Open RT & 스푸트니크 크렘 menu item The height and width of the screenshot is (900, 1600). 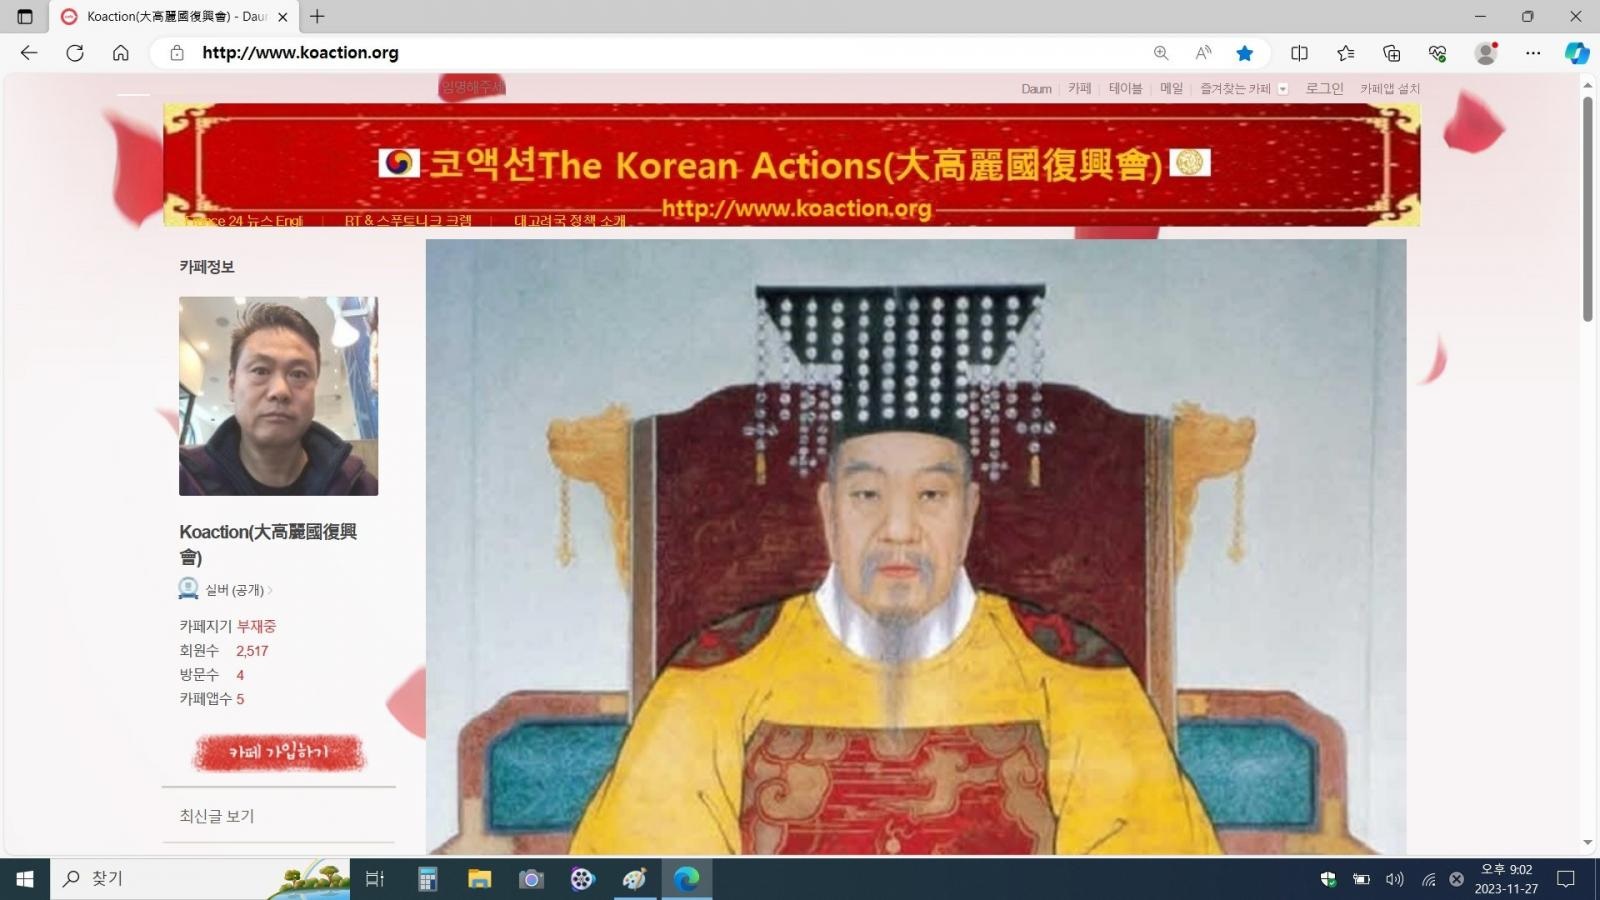click(x=408, y=220)
